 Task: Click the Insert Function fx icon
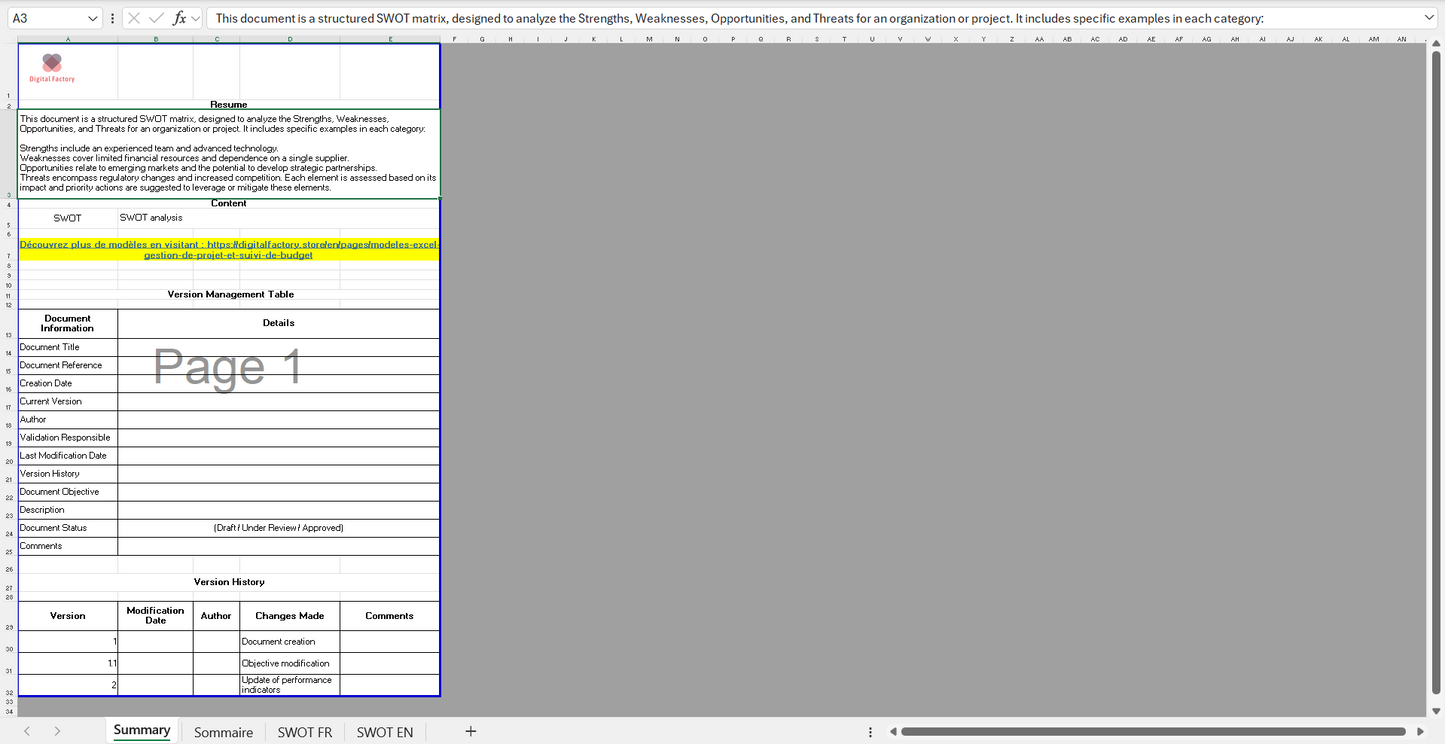point(178,18)
